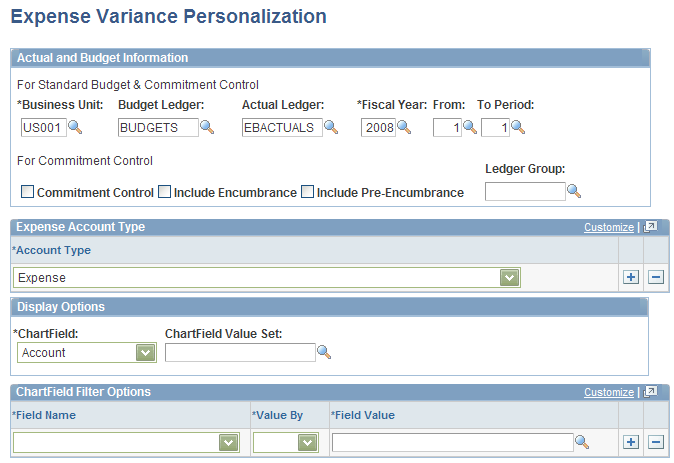Viewport: 674px width, 463px height.
Task: Enable the Commitment Control checkbox
Action: click(x=27, y=192)
